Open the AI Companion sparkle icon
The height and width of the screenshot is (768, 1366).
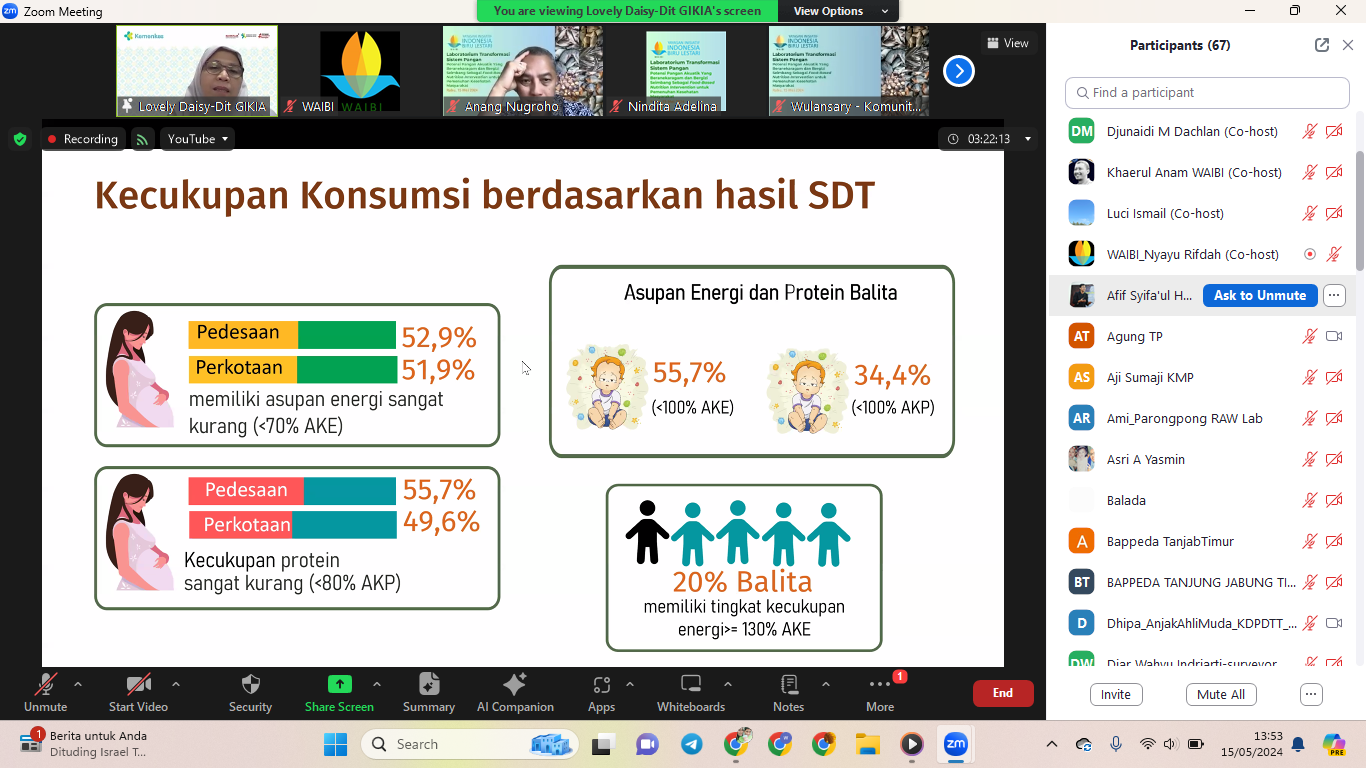515,686
